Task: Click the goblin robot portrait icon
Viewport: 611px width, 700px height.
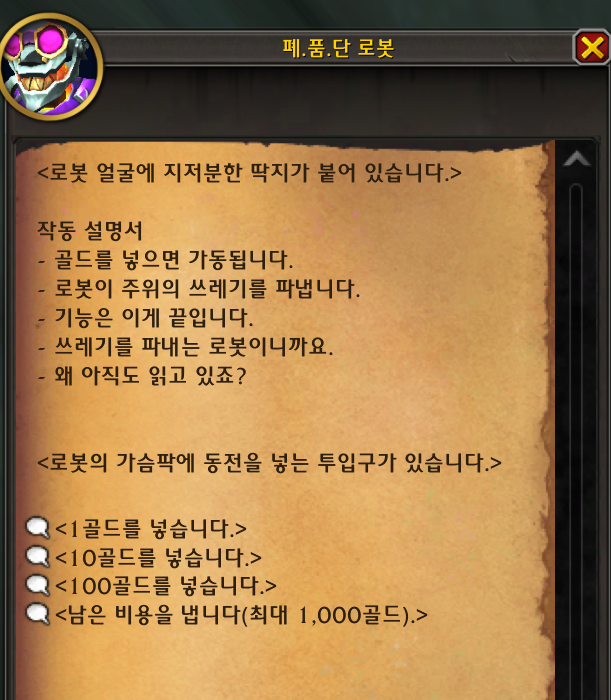Action: [x=51, y=66]
